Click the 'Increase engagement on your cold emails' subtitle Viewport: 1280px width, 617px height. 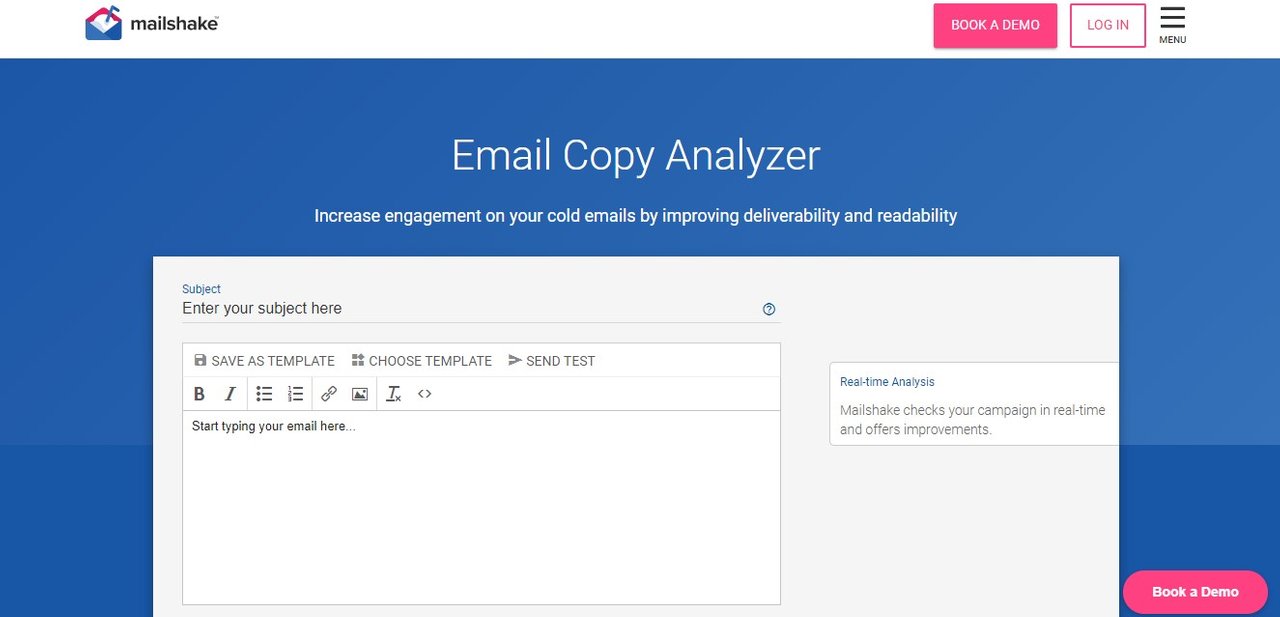pyautogui.click(x=636, y=216)
